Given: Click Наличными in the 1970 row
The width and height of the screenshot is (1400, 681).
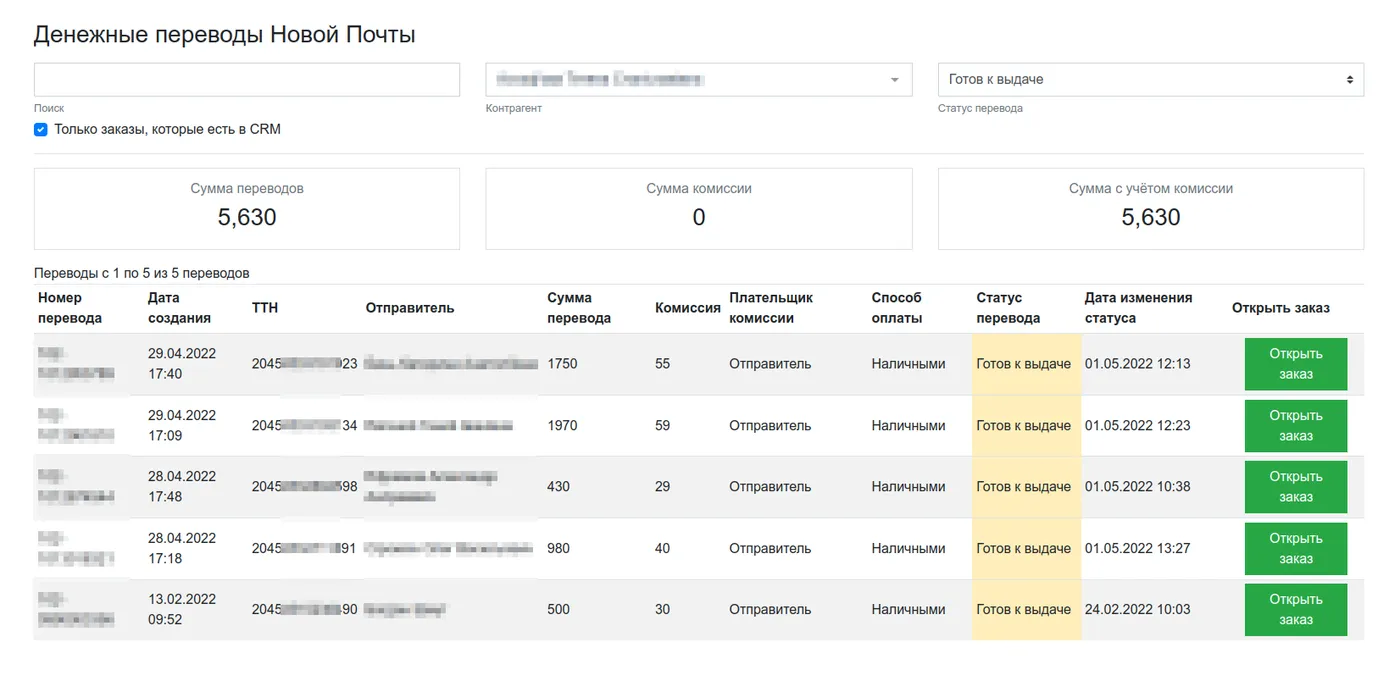Looking at the screenshot, I should pos(908,426).
